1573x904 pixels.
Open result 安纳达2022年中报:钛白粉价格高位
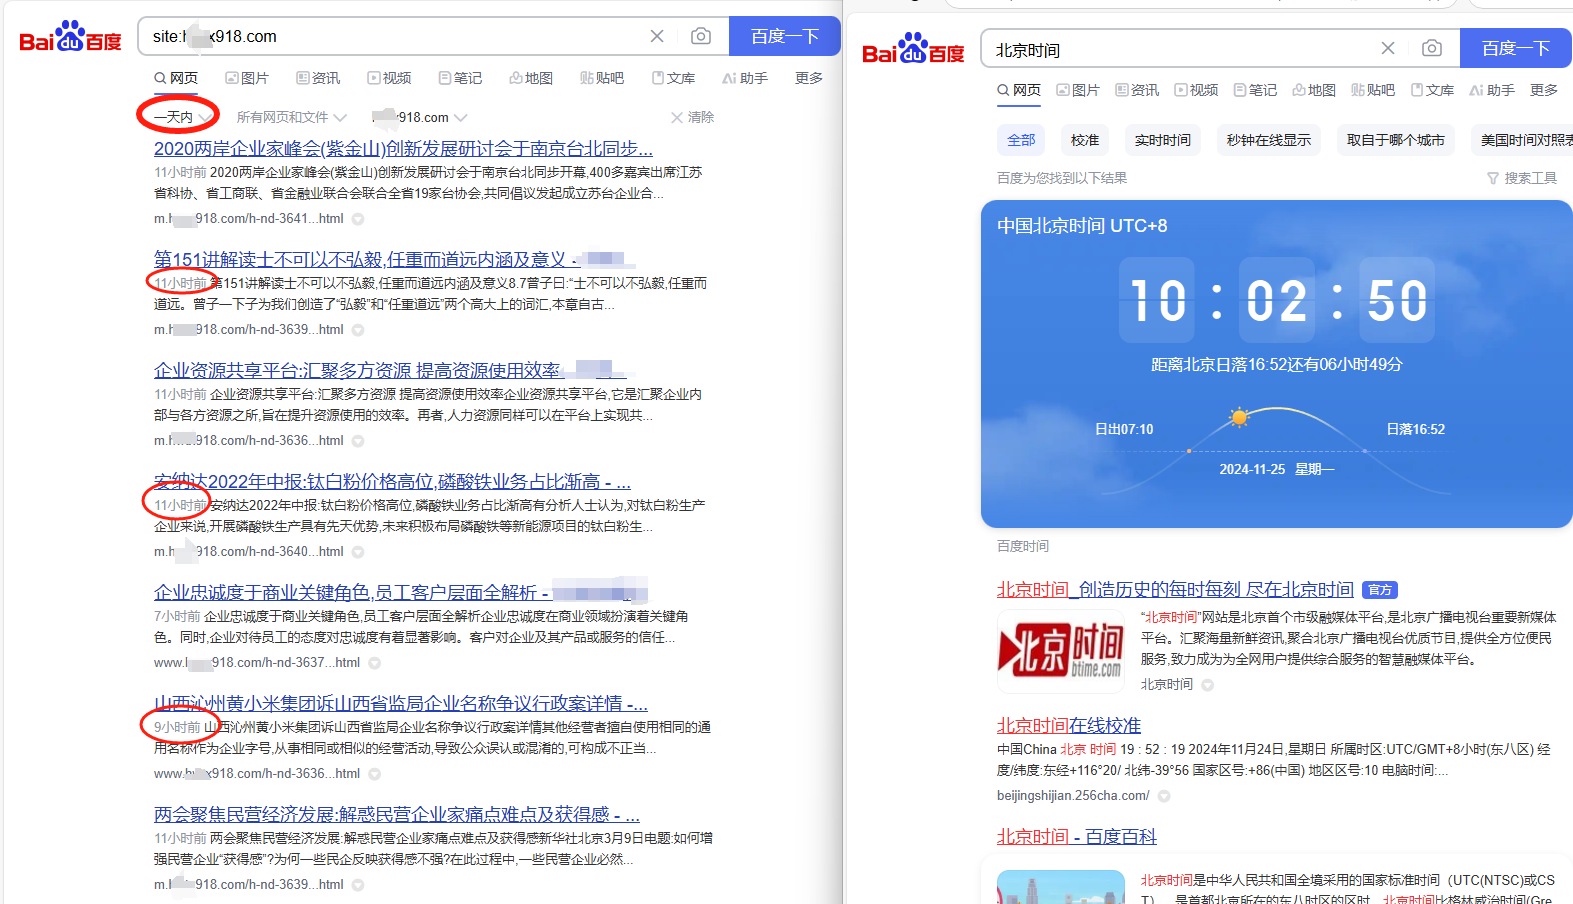[392, 482]
